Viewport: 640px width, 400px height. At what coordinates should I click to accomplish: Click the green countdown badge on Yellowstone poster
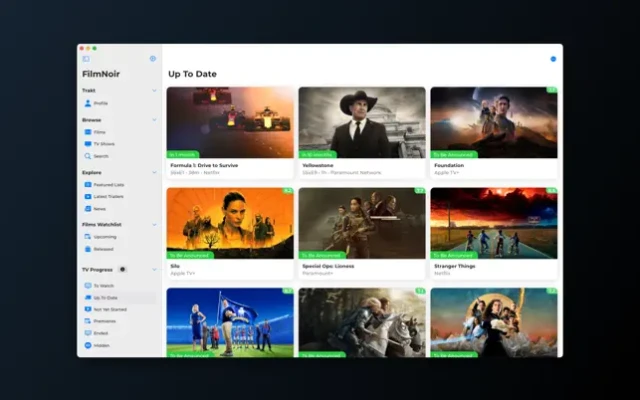coord(317,155)
